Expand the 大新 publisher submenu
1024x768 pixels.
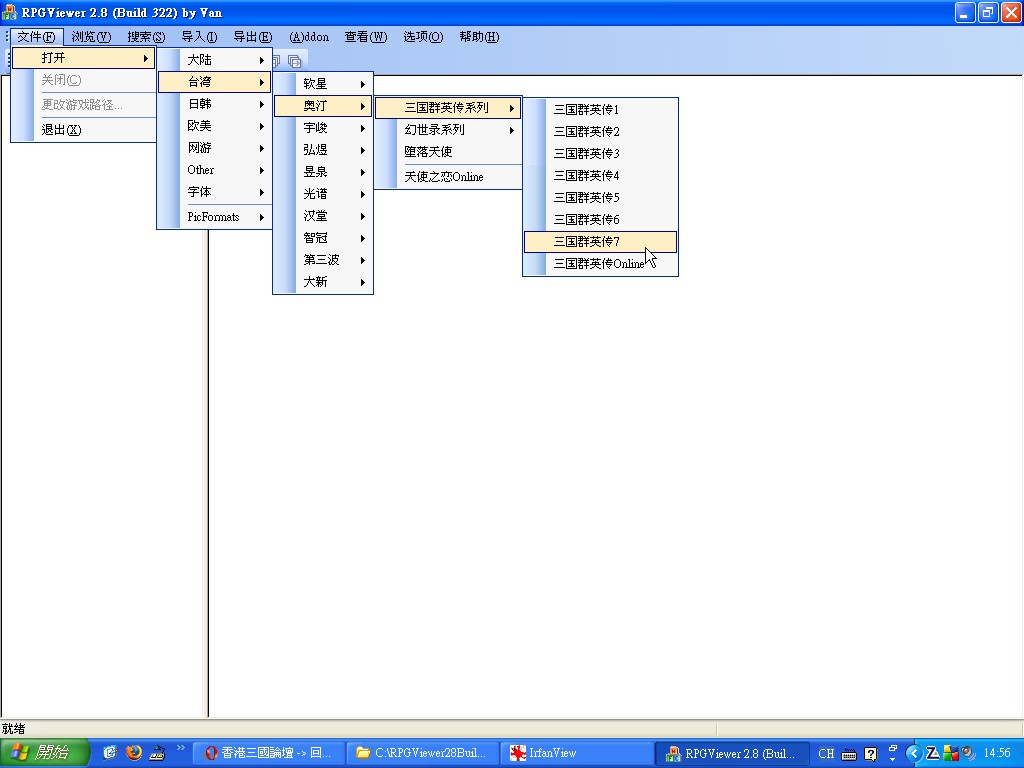323,281
